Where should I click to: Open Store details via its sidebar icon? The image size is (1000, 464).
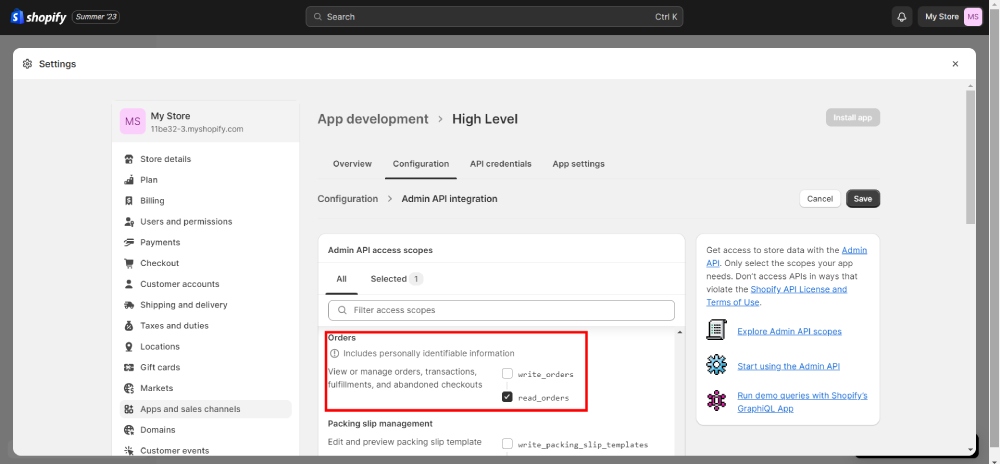coord(129,159)
